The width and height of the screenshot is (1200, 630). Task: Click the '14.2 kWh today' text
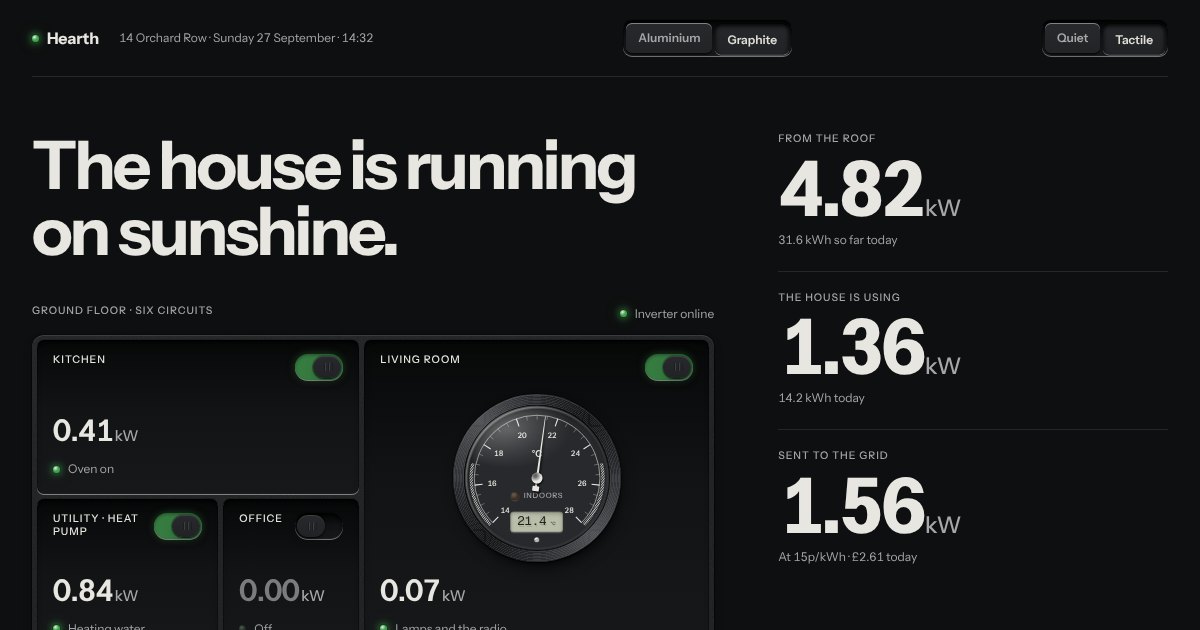821,398
